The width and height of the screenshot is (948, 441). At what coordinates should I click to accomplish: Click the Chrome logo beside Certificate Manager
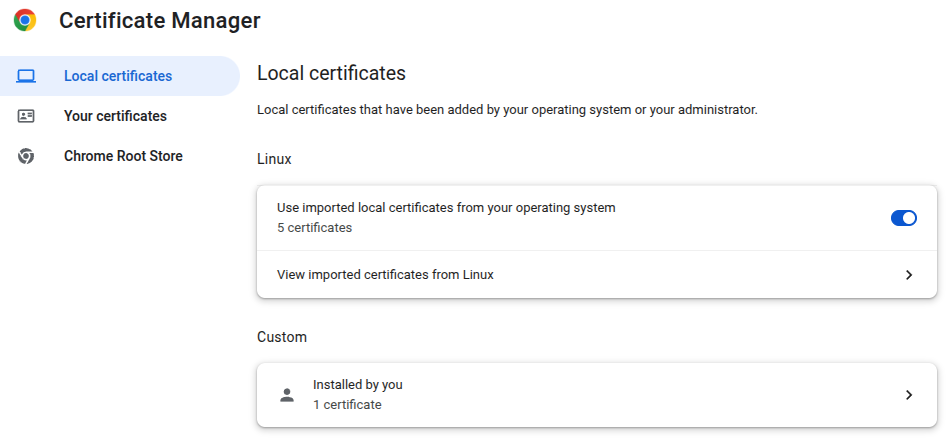[25, 20]
